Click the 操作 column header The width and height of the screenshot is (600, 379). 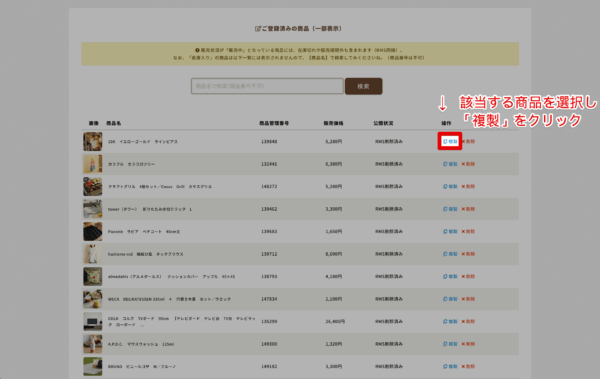pyautogui.click(x=446, y=123)
